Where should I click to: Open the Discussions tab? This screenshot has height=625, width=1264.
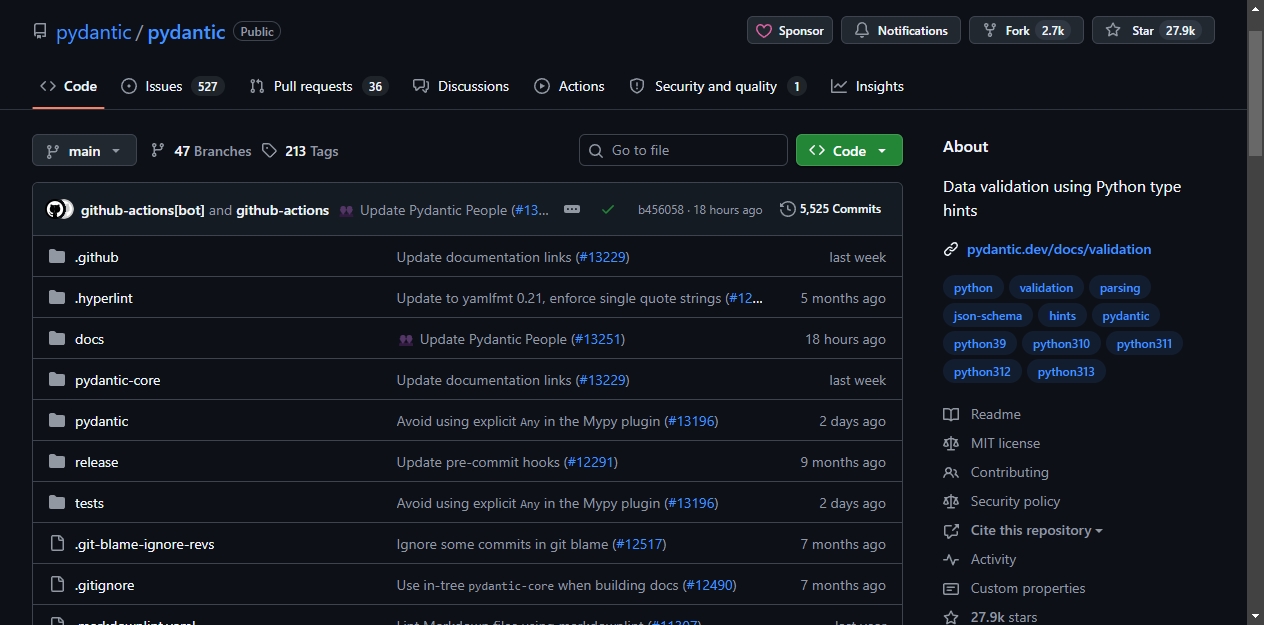pyautogui.click(x=461, y=86)
